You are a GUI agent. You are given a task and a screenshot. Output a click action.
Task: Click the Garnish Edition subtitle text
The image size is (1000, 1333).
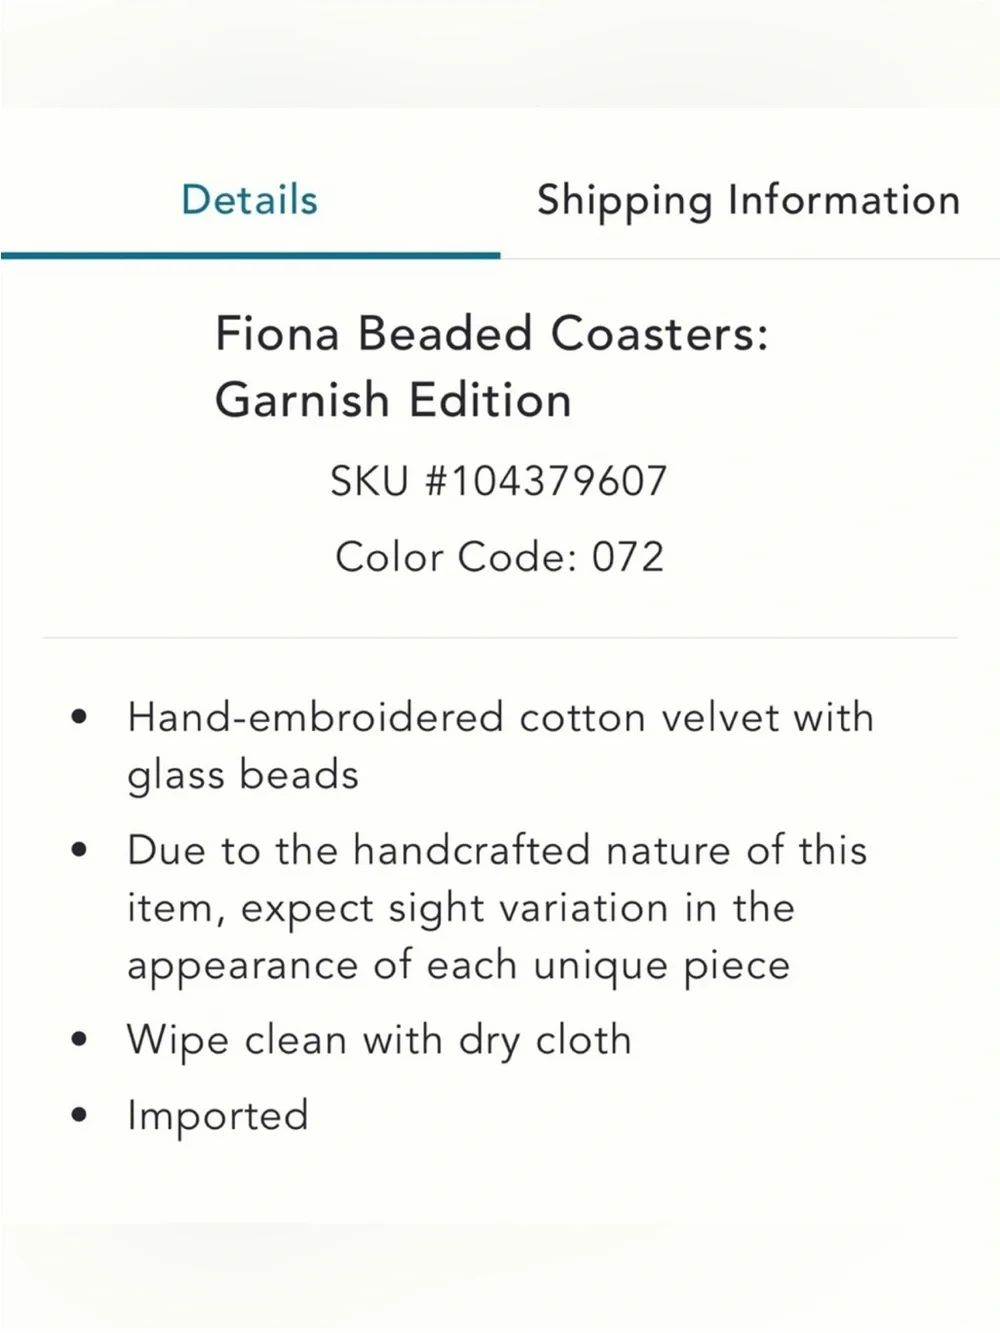click(393, 400)
